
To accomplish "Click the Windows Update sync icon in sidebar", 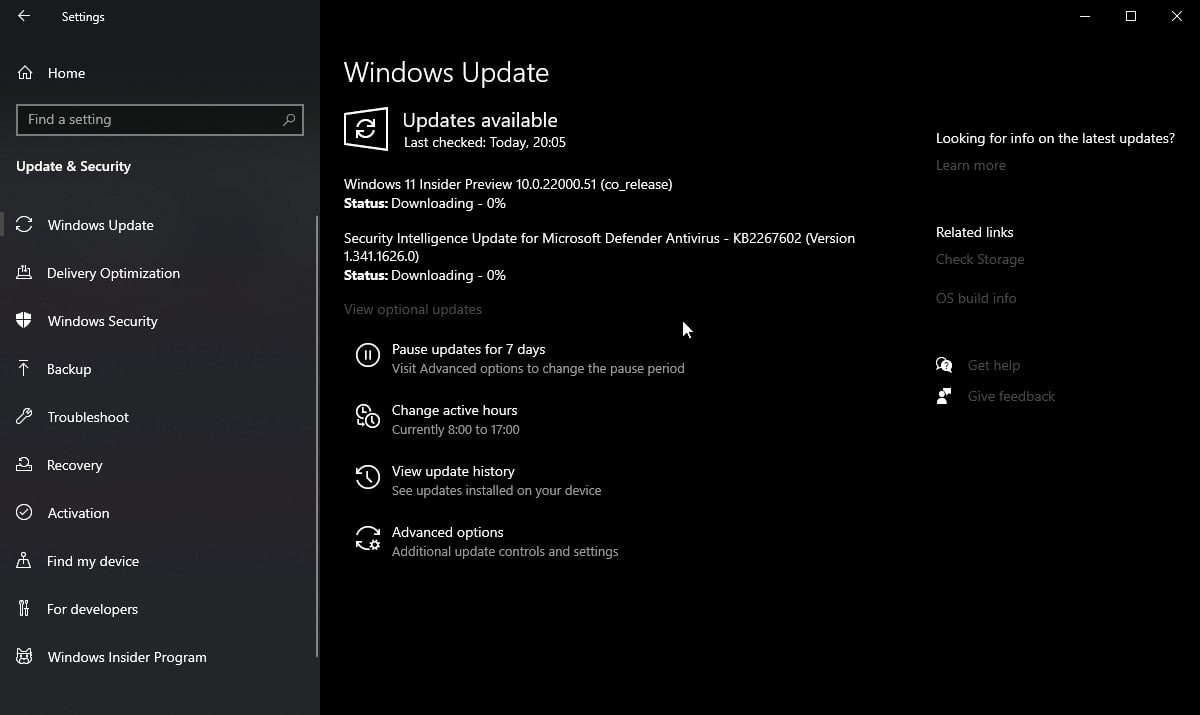I will click(x=25, y=225).
